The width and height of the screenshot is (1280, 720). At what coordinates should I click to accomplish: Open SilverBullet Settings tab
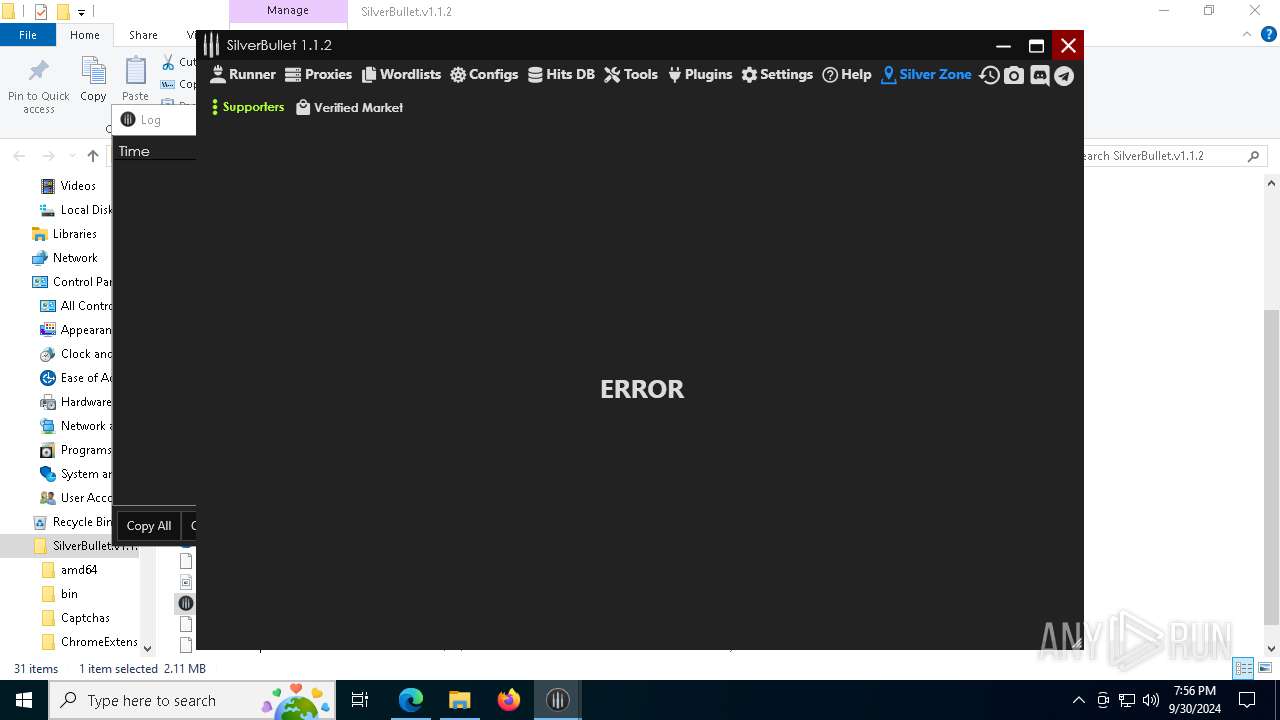(x=777, y=74)
